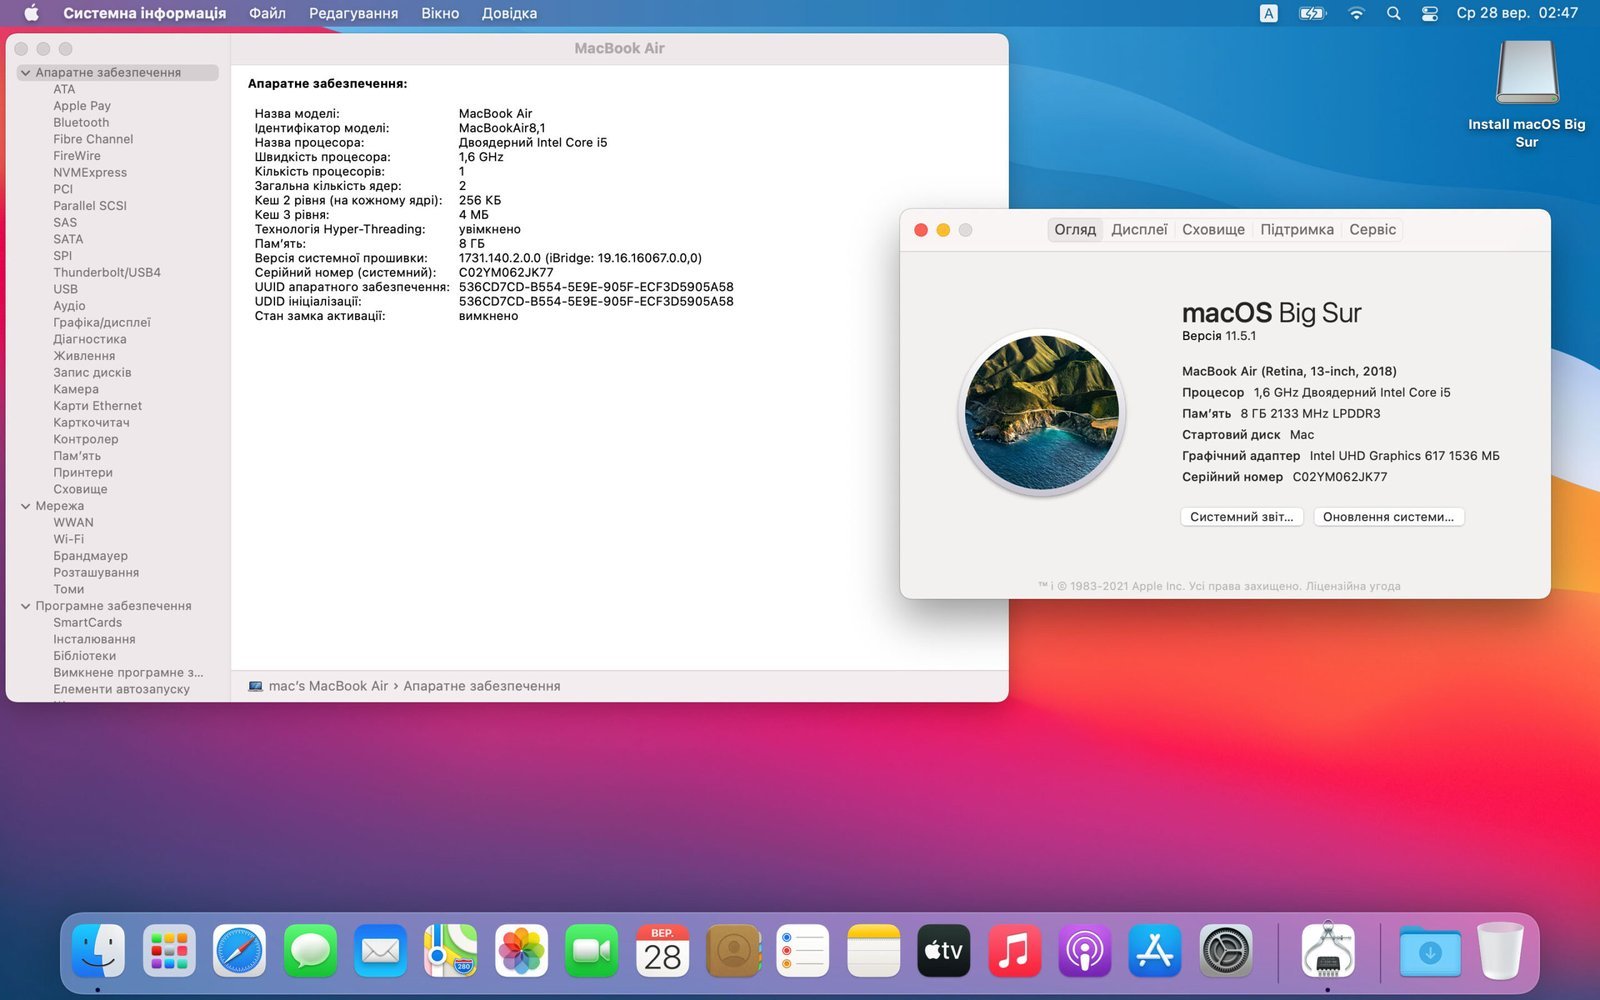1600x1000 pixels.
Task: Open Install macOS Big Sur disk icon
Action: coord(1527,73)
